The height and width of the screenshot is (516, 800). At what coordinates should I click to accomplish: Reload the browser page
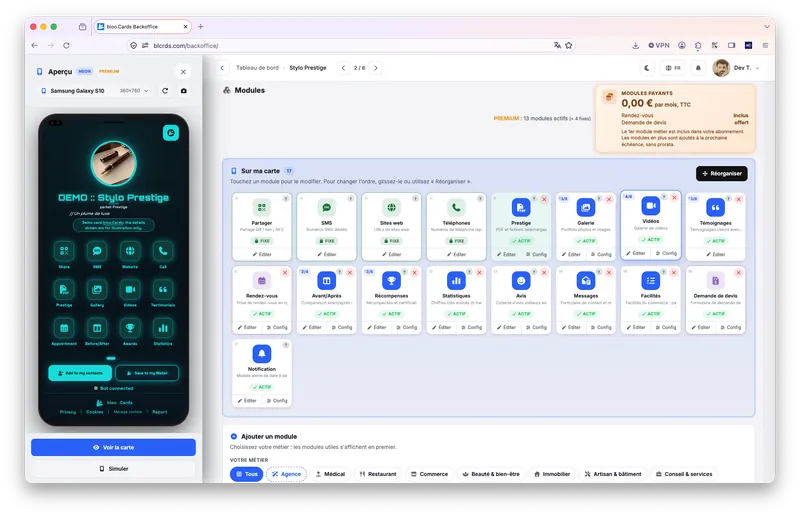pos(66,45)
